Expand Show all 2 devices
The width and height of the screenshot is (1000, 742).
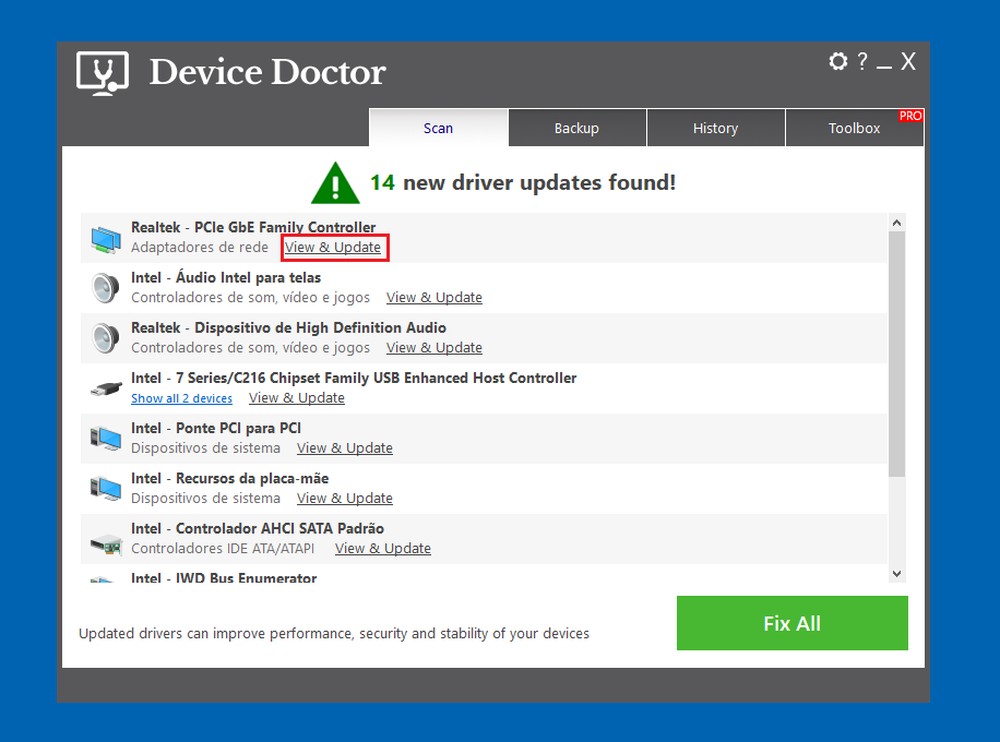181,398
